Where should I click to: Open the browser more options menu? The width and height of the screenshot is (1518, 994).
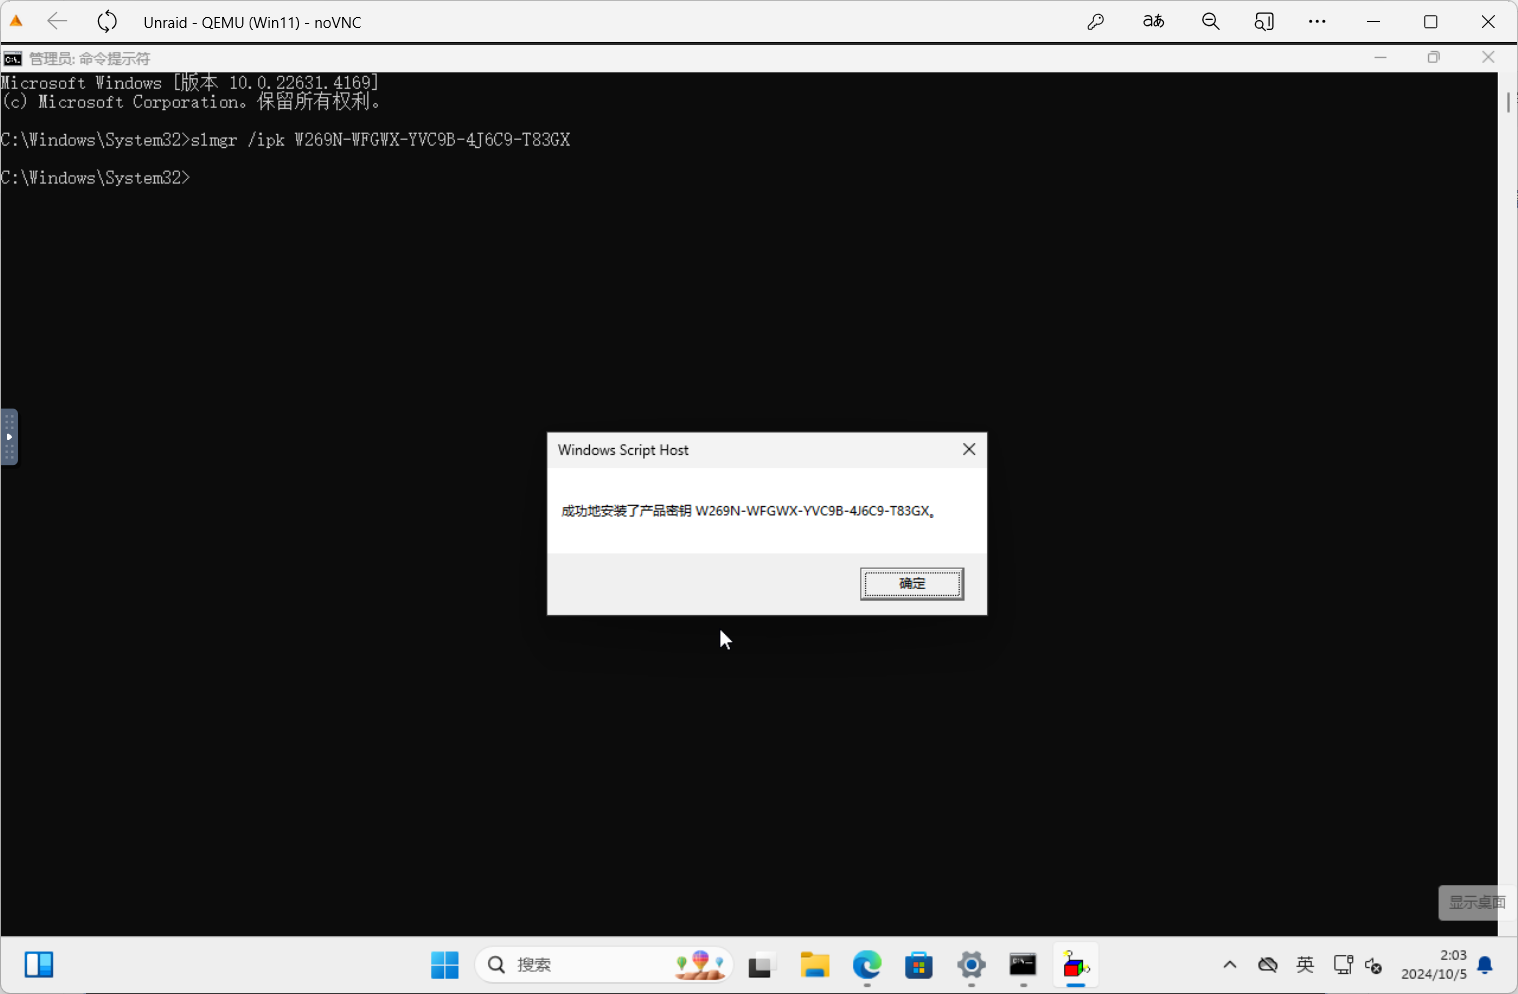tap(1317, 22)
